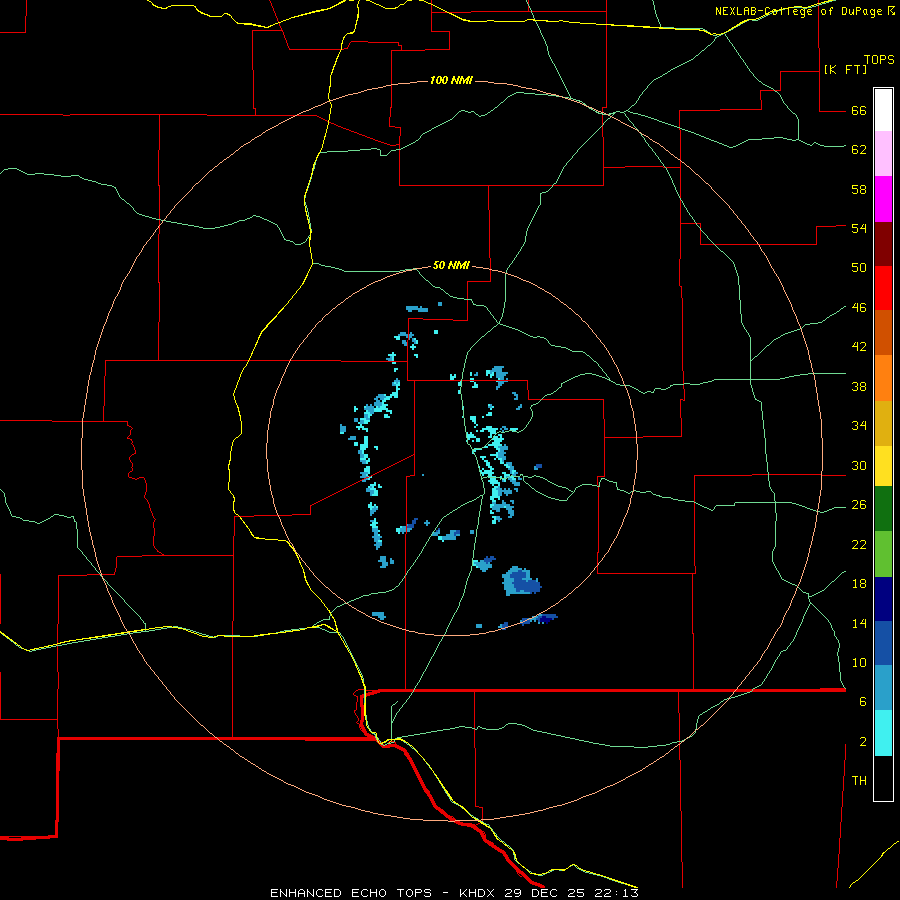900x900 pixels.
Task: Click the dark green legend swatch
Action: point(883,509)
